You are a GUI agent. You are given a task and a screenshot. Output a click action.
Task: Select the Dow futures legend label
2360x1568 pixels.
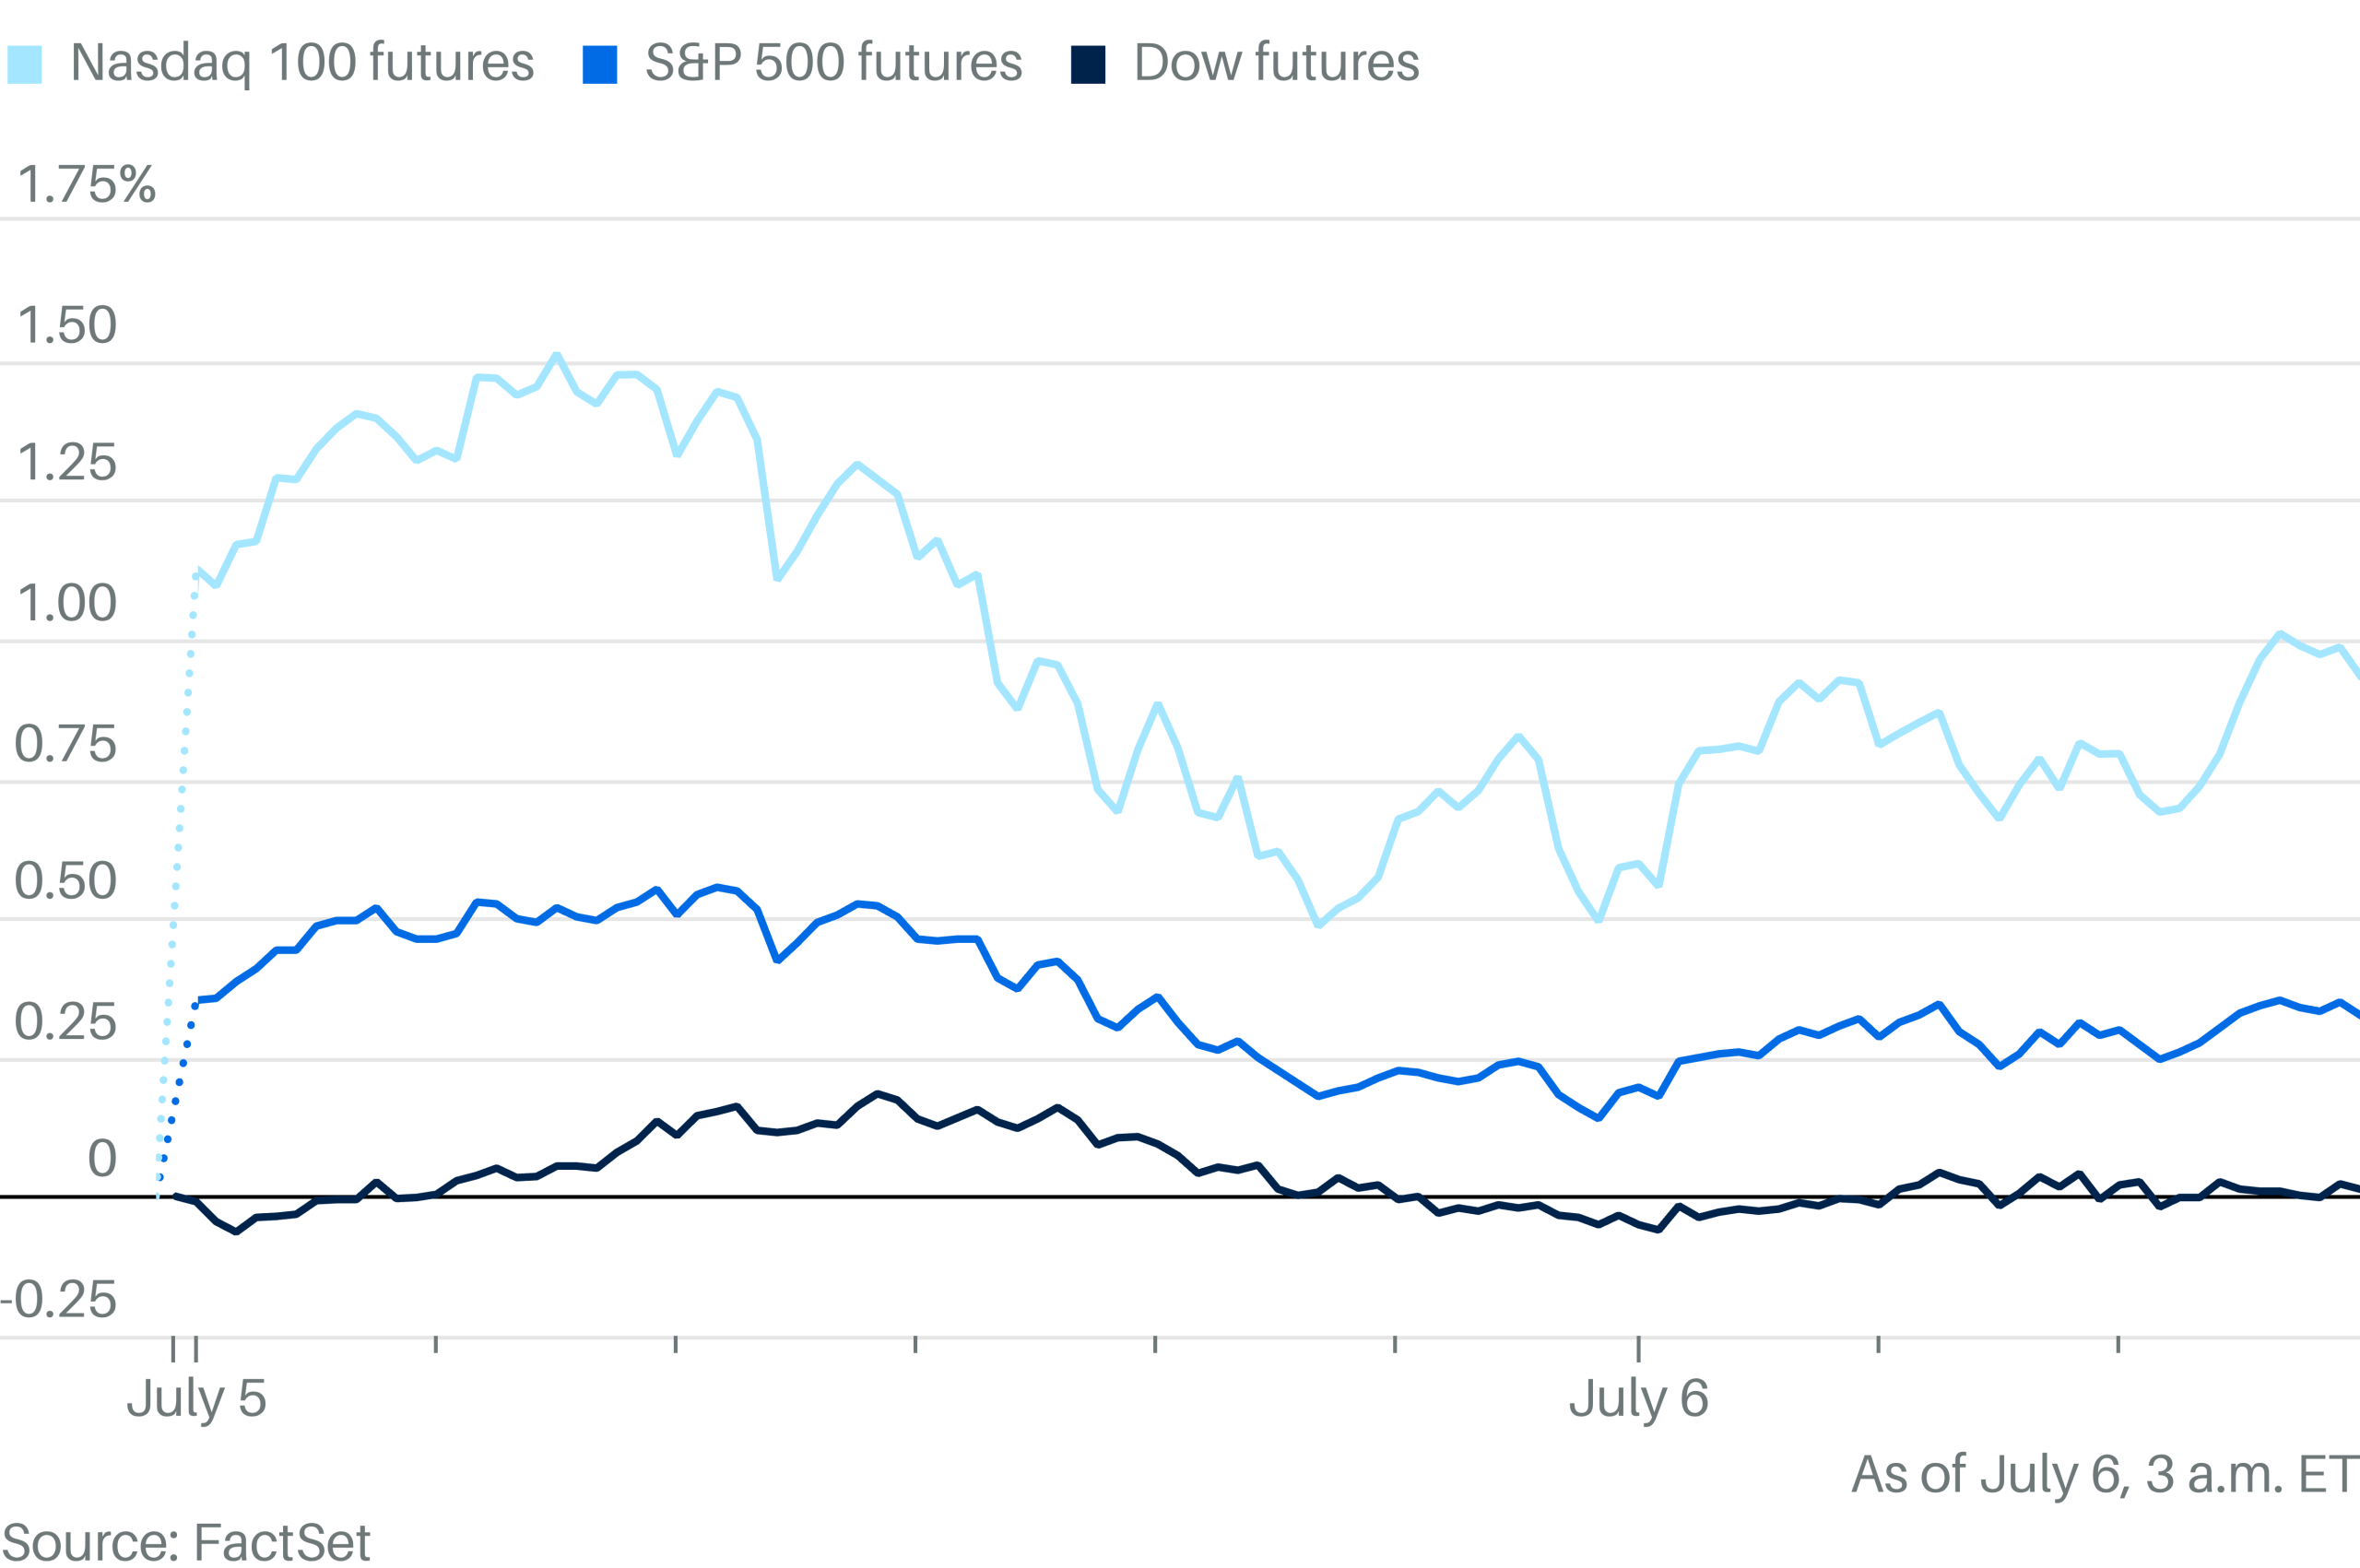point(1277,63)
